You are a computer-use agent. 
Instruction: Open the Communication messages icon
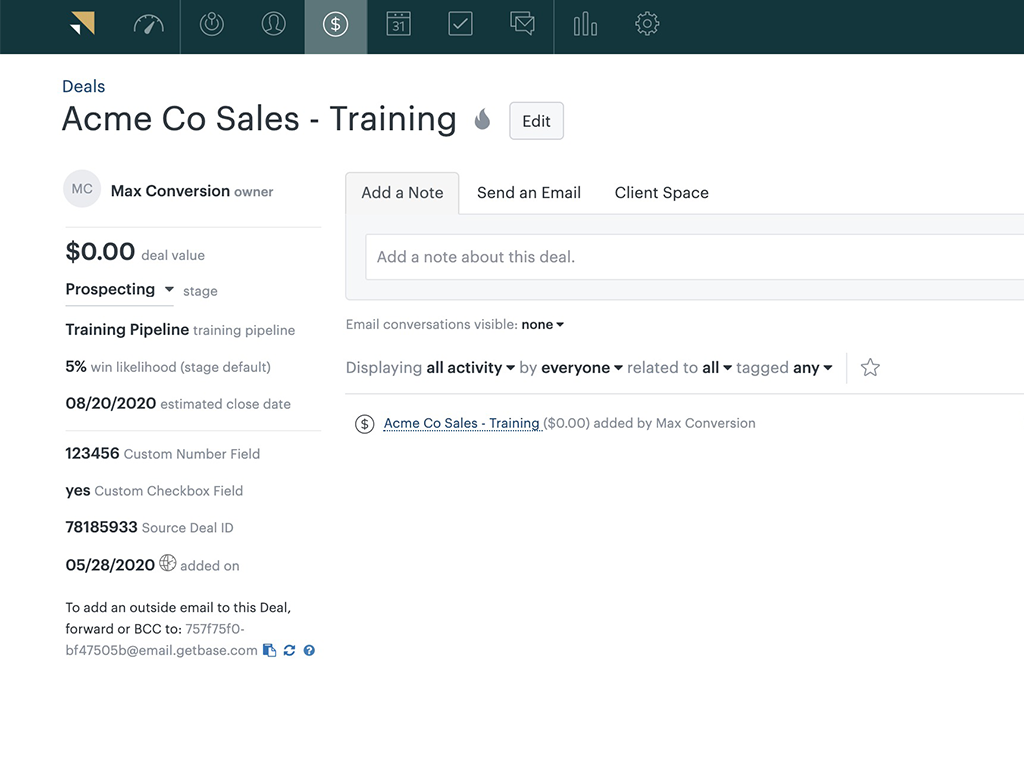coord(522,25)
